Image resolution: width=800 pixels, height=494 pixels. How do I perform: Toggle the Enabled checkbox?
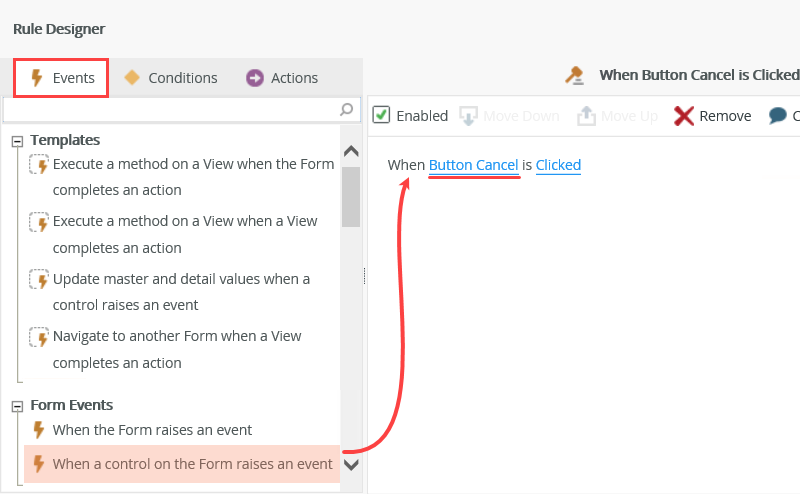(381, 115)
